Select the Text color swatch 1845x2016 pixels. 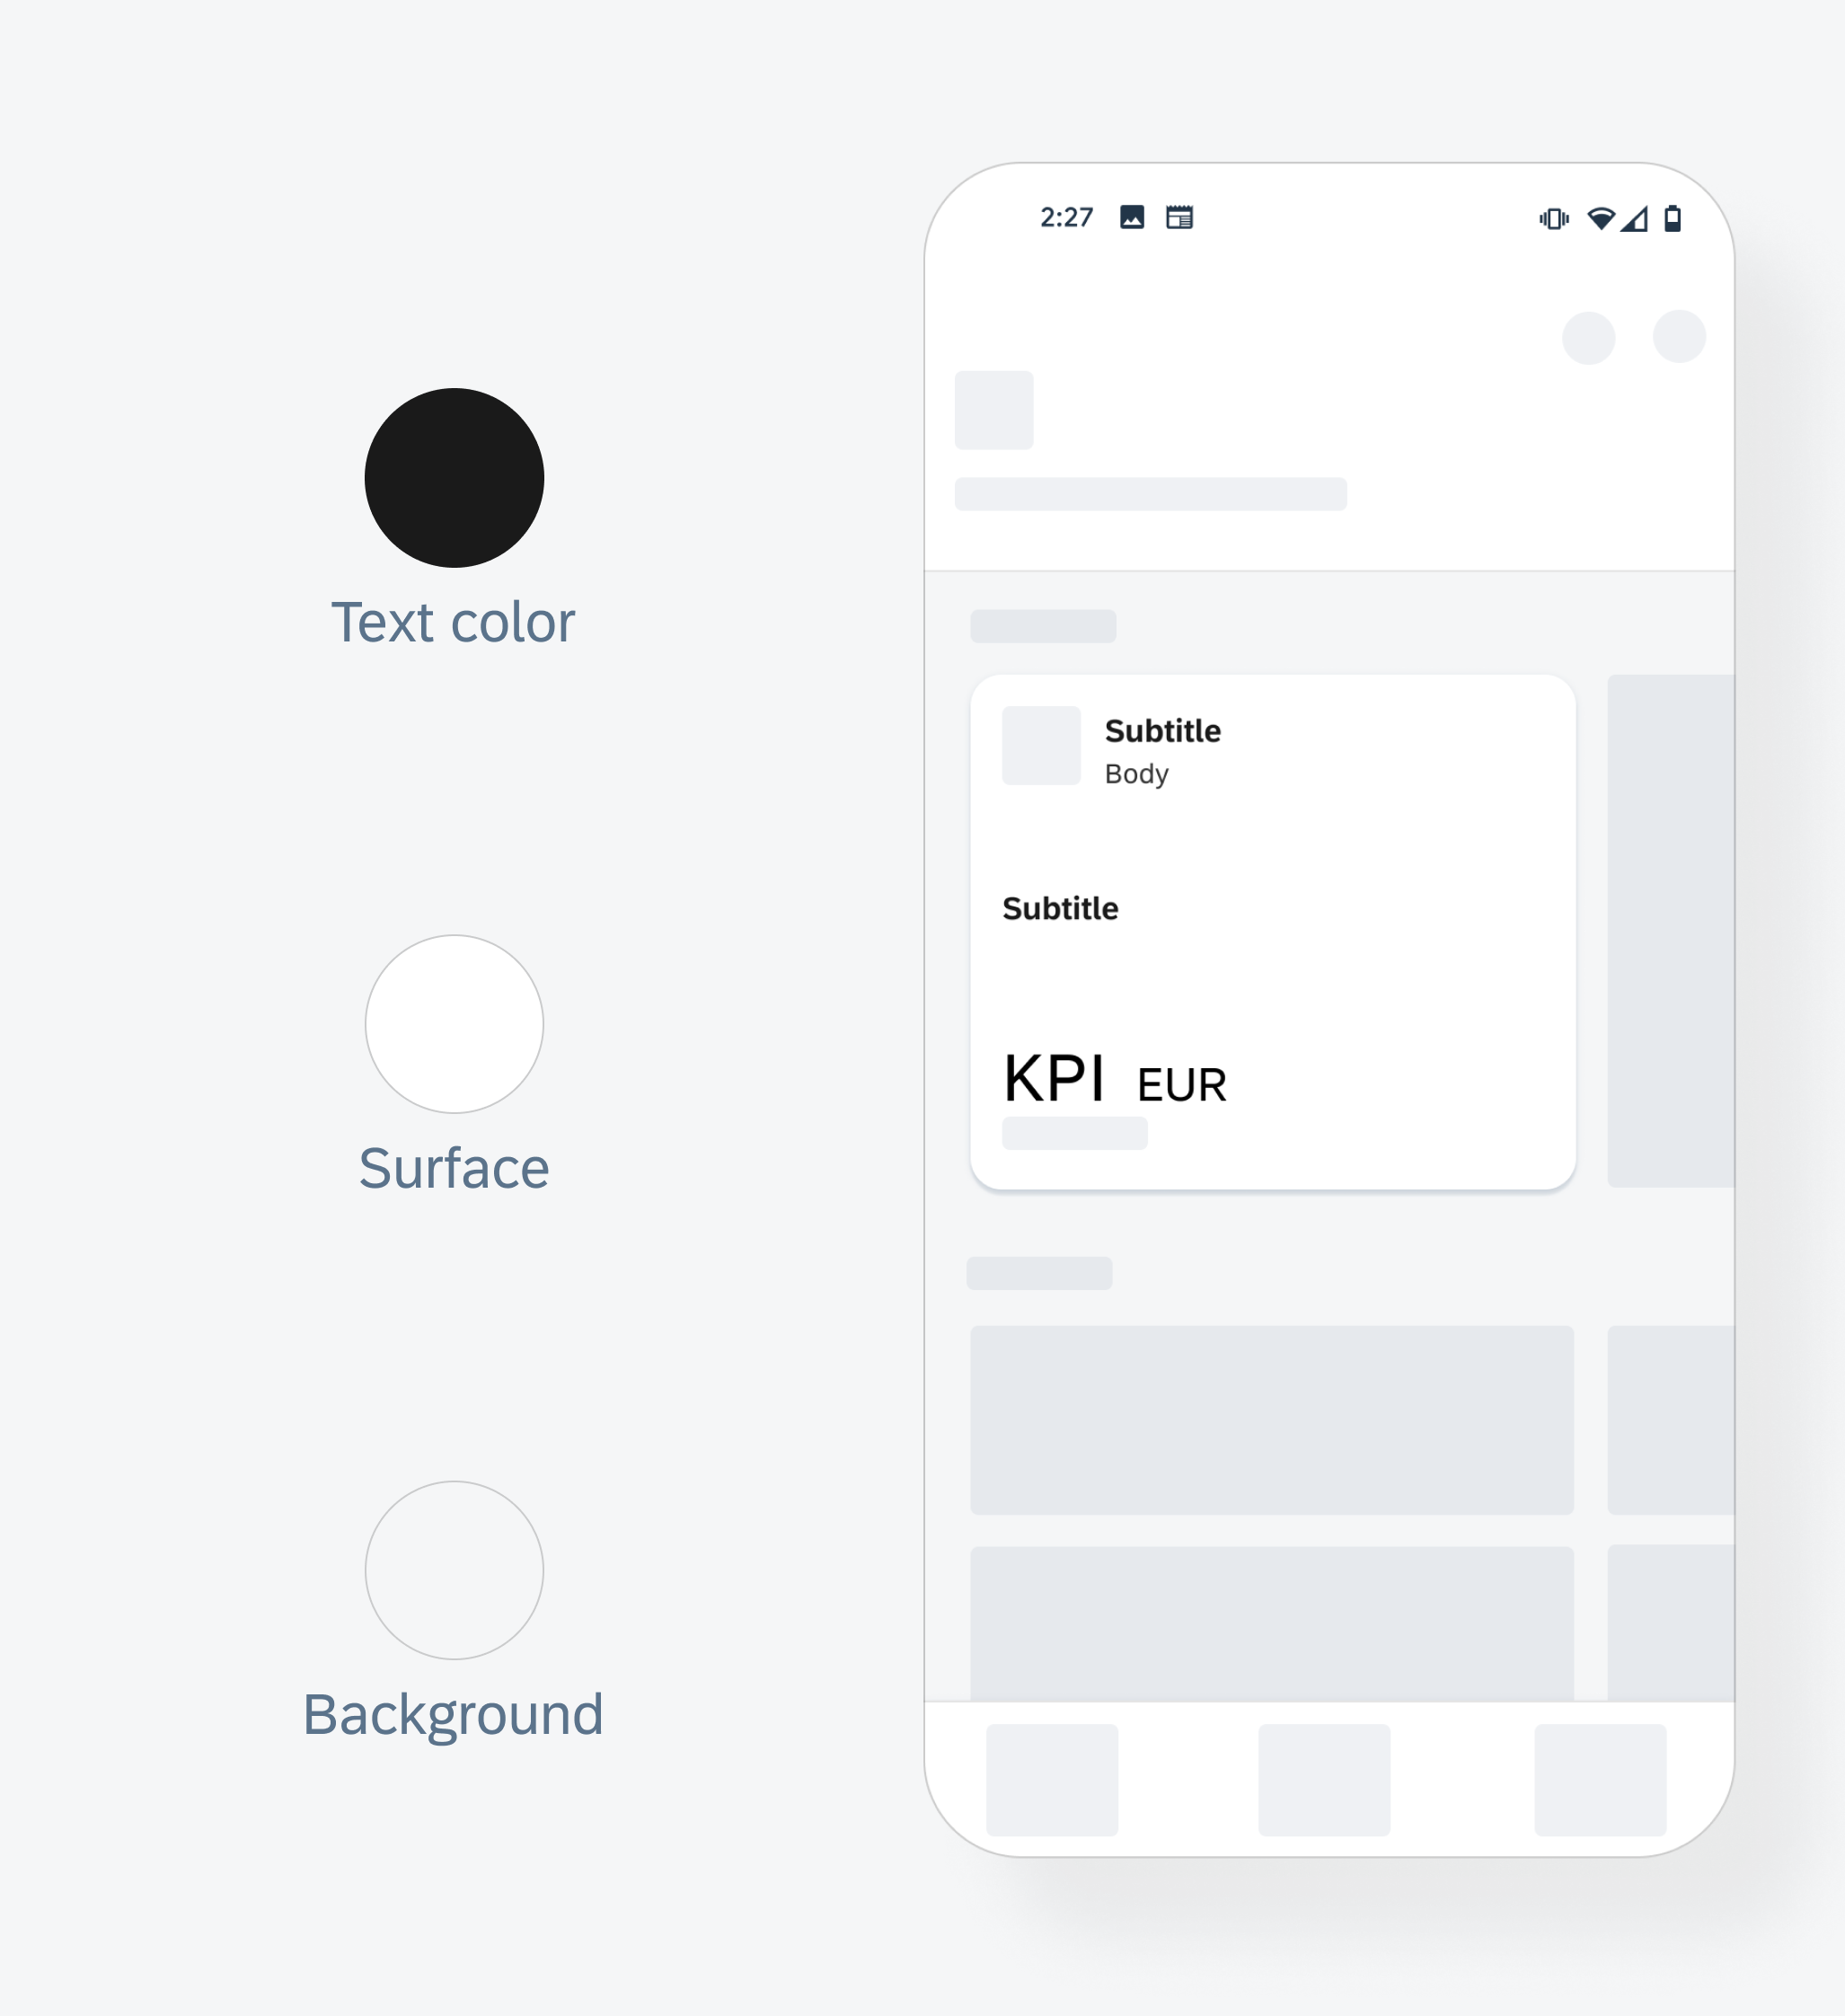pyautogui.click(x=455, y=480)
